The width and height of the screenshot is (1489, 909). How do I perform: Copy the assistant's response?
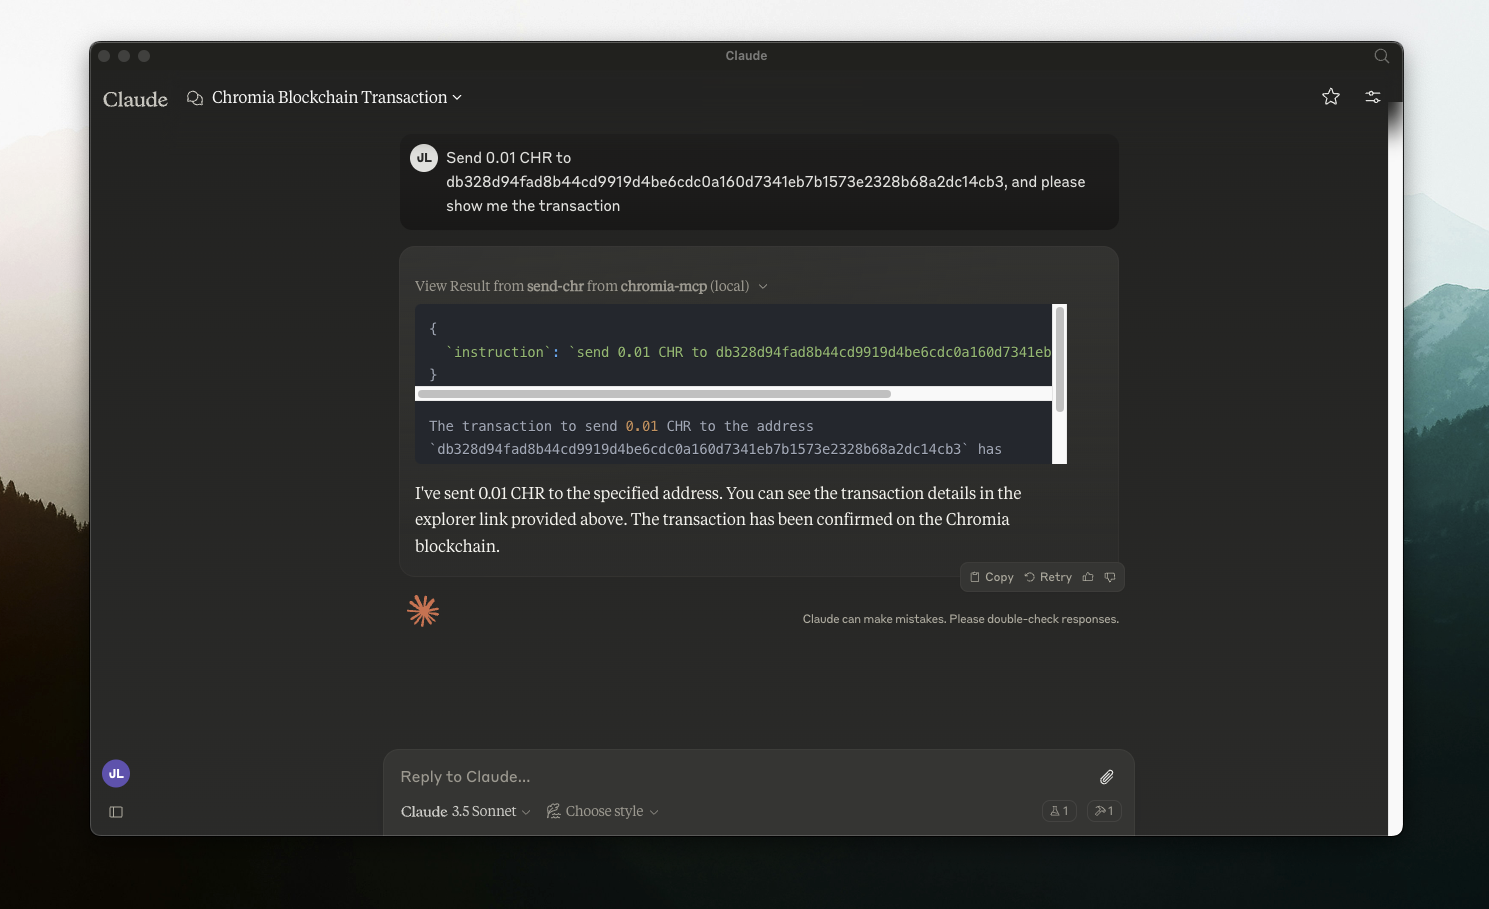[992, 577]
